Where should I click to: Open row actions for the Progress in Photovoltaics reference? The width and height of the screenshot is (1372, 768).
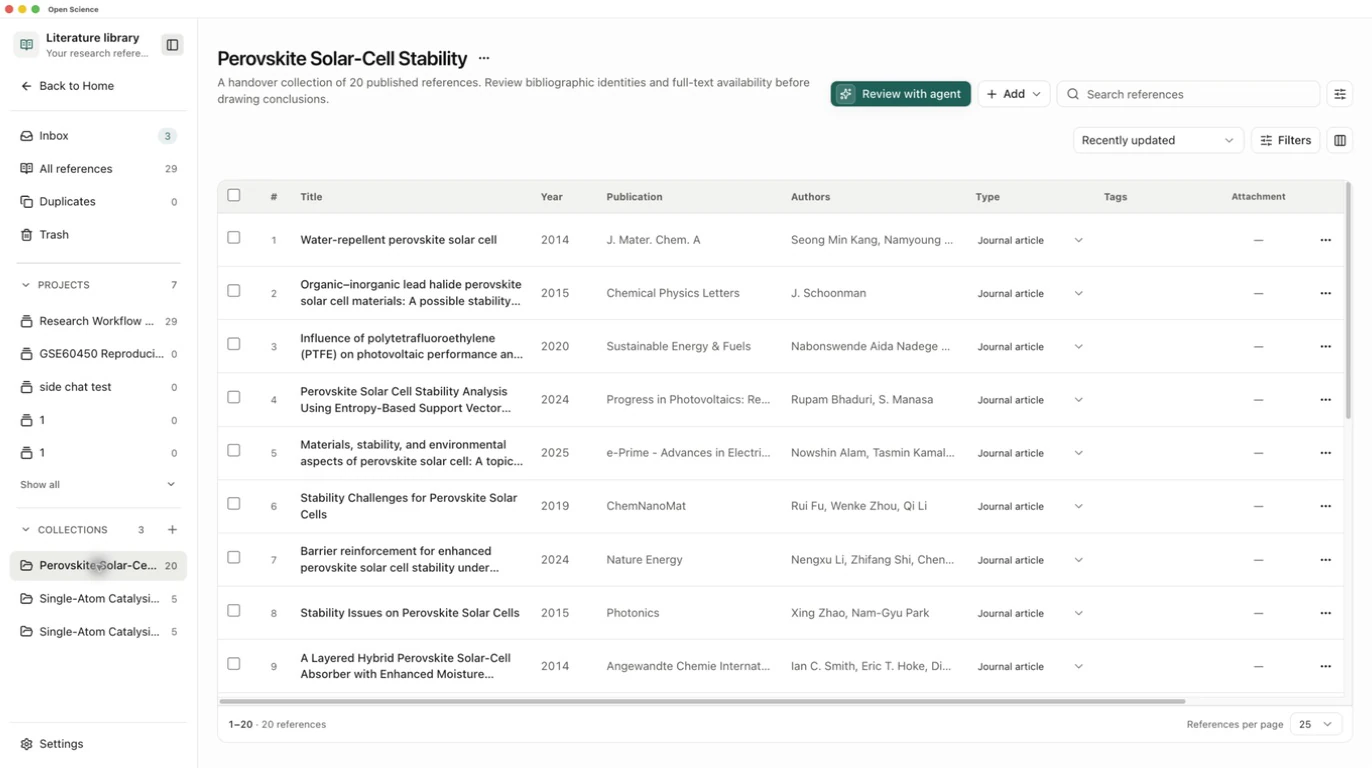click(x=1326, y=400)
